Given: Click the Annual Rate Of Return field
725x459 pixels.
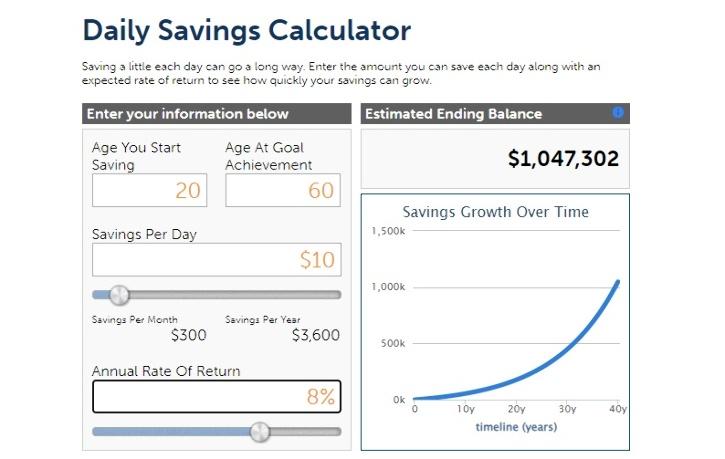Looking at the screenshot, I should pyautogui.click(x=216, y=396).
